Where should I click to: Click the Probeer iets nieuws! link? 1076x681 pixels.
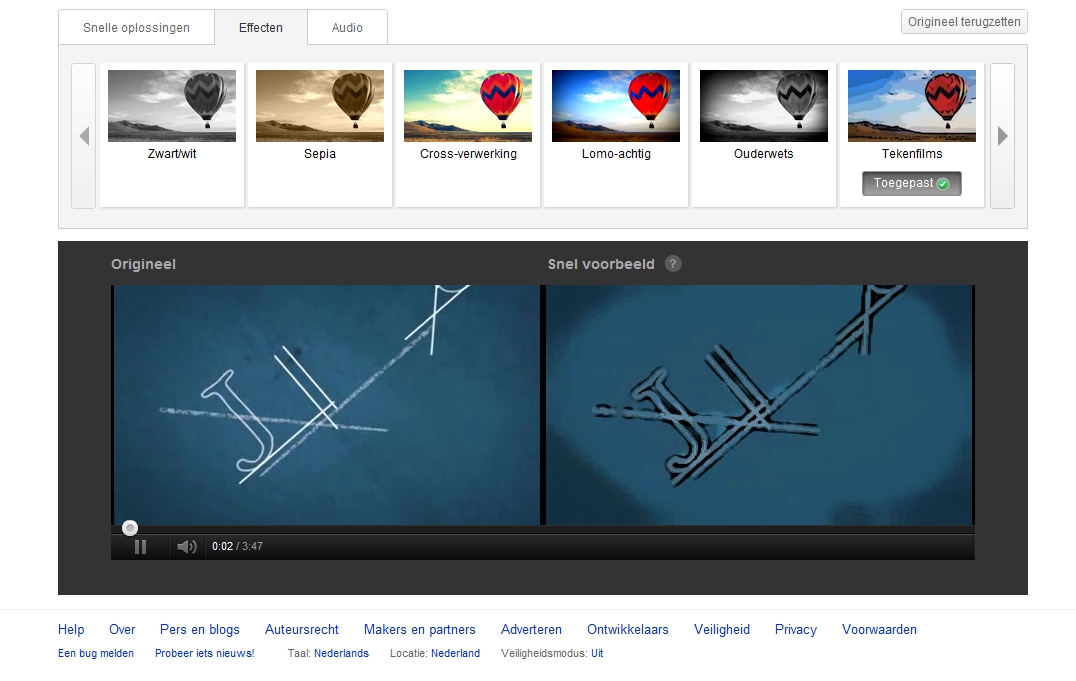(x=204, y=654)
